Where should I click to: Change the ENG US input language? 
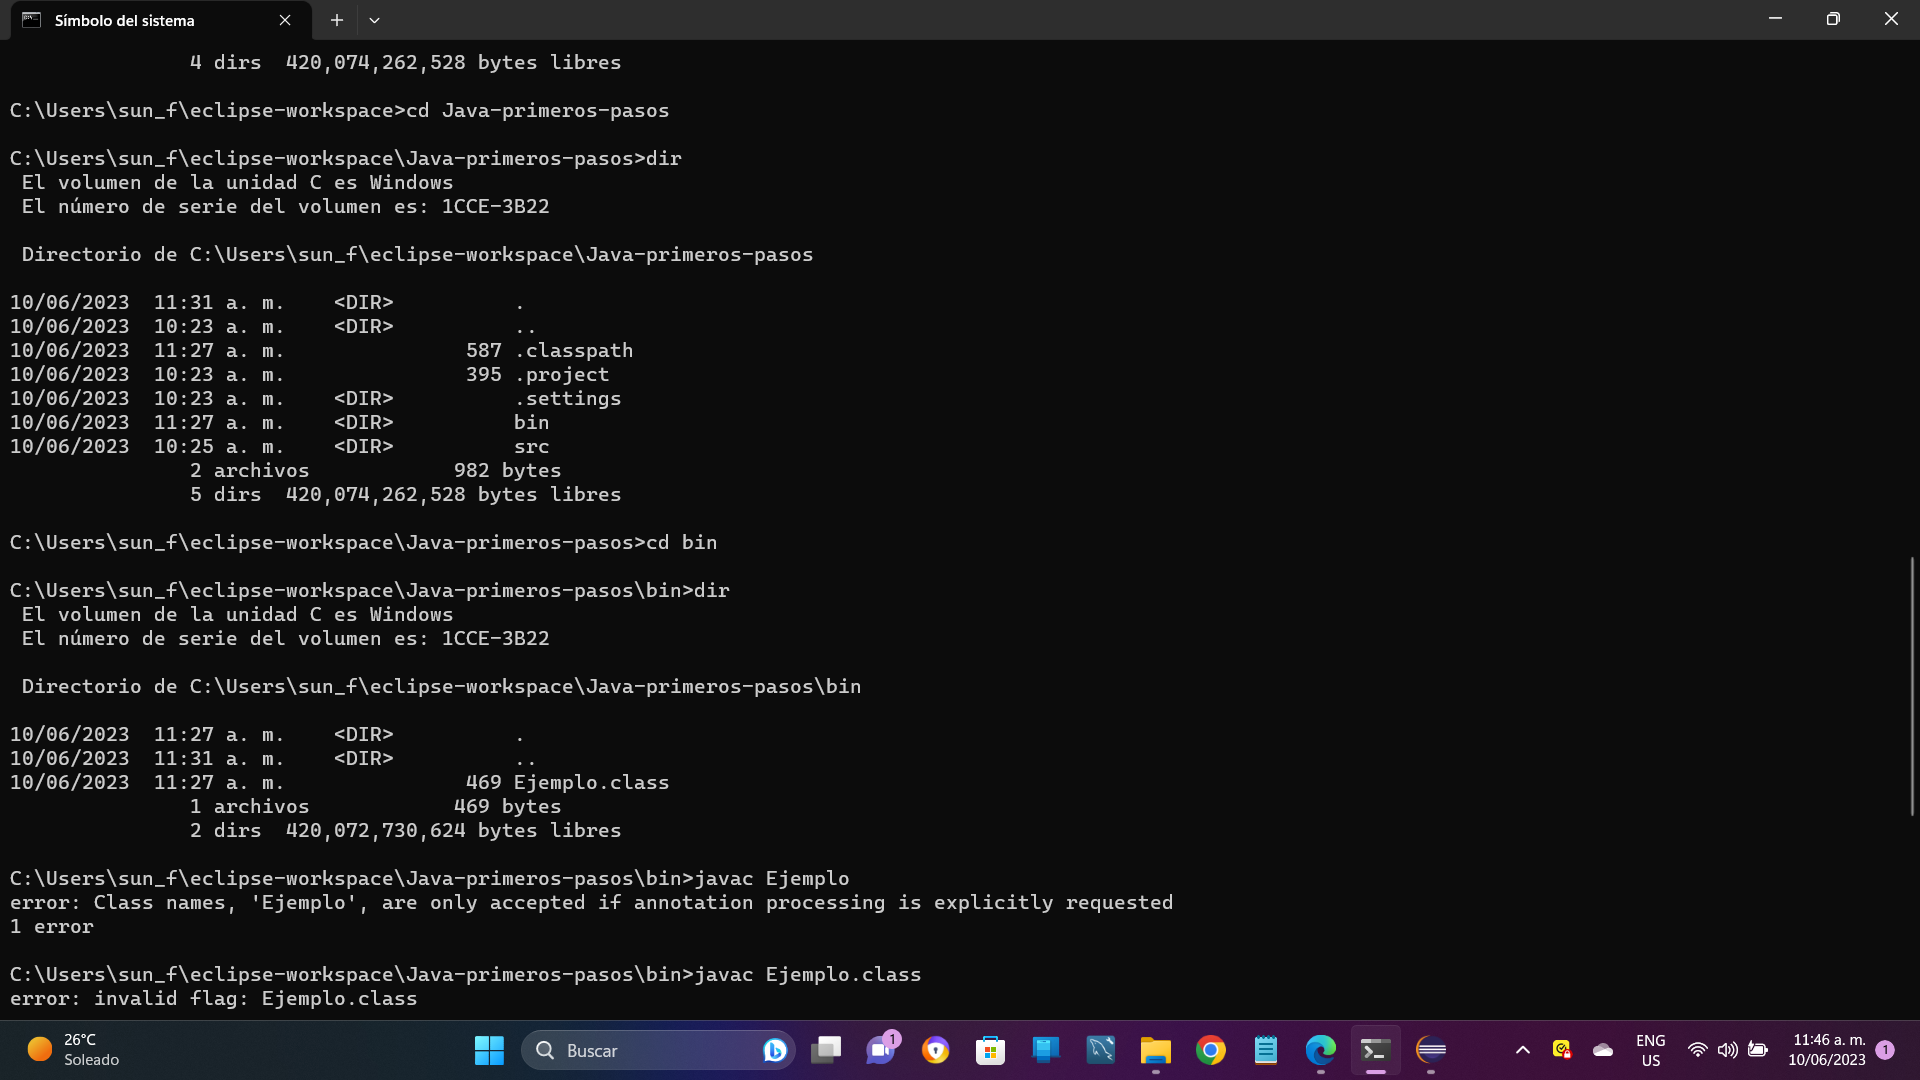(x=1651, y=1050)
